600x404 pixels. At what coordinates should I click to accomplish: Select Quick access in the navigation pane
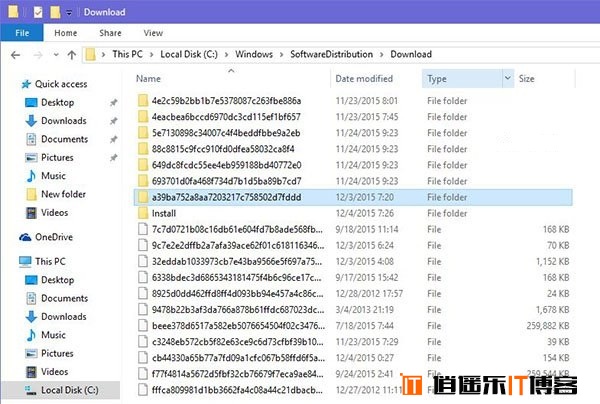click(54, 84)
